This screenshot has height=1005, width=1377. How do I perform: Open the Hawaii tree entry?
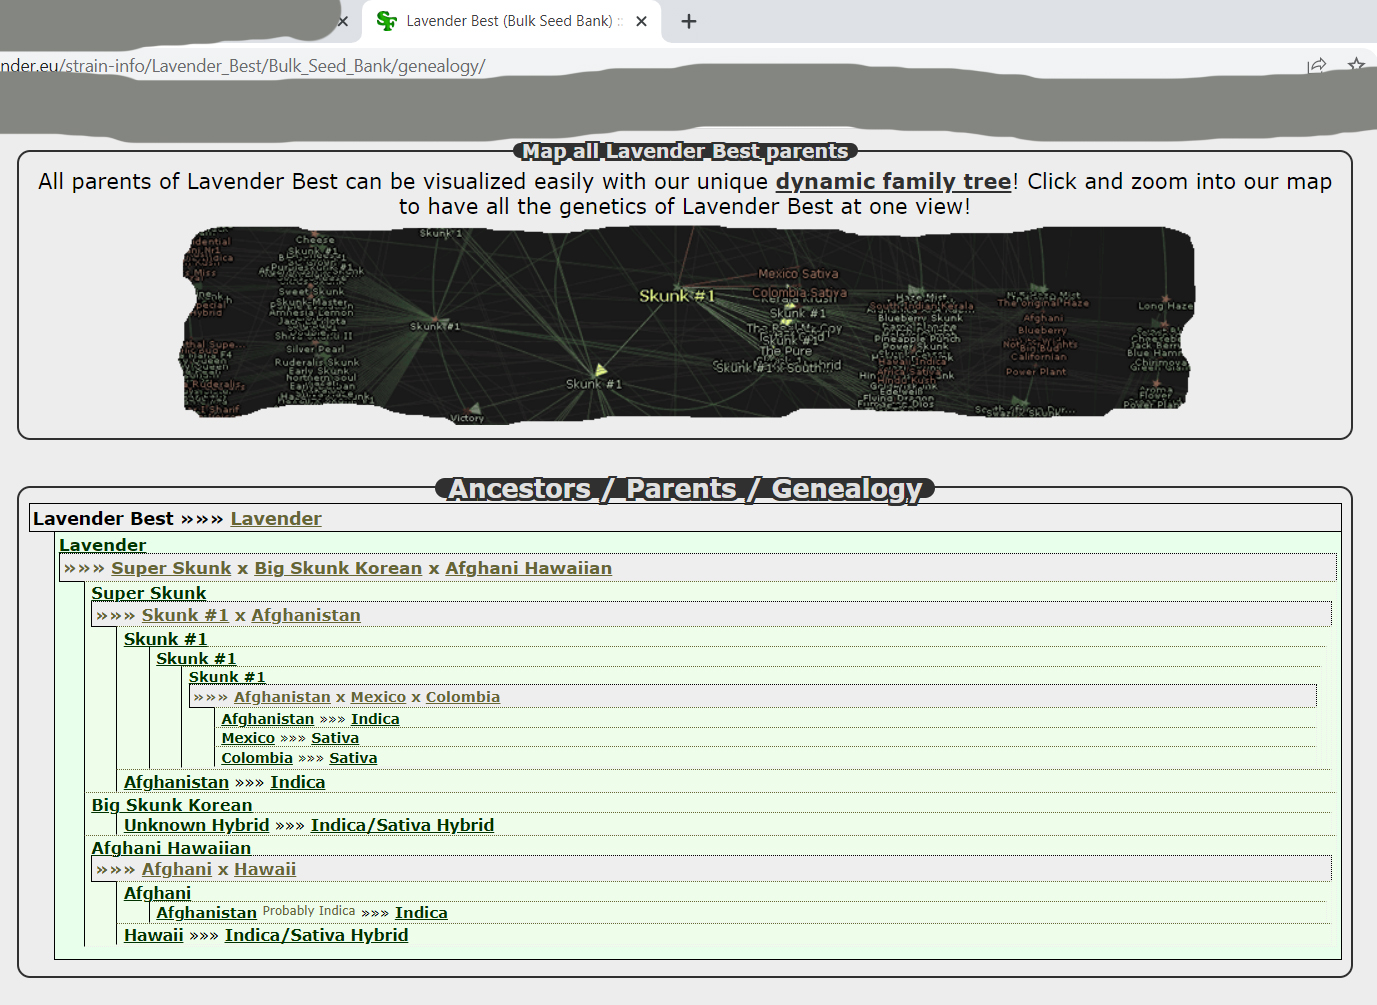point(154,935)
